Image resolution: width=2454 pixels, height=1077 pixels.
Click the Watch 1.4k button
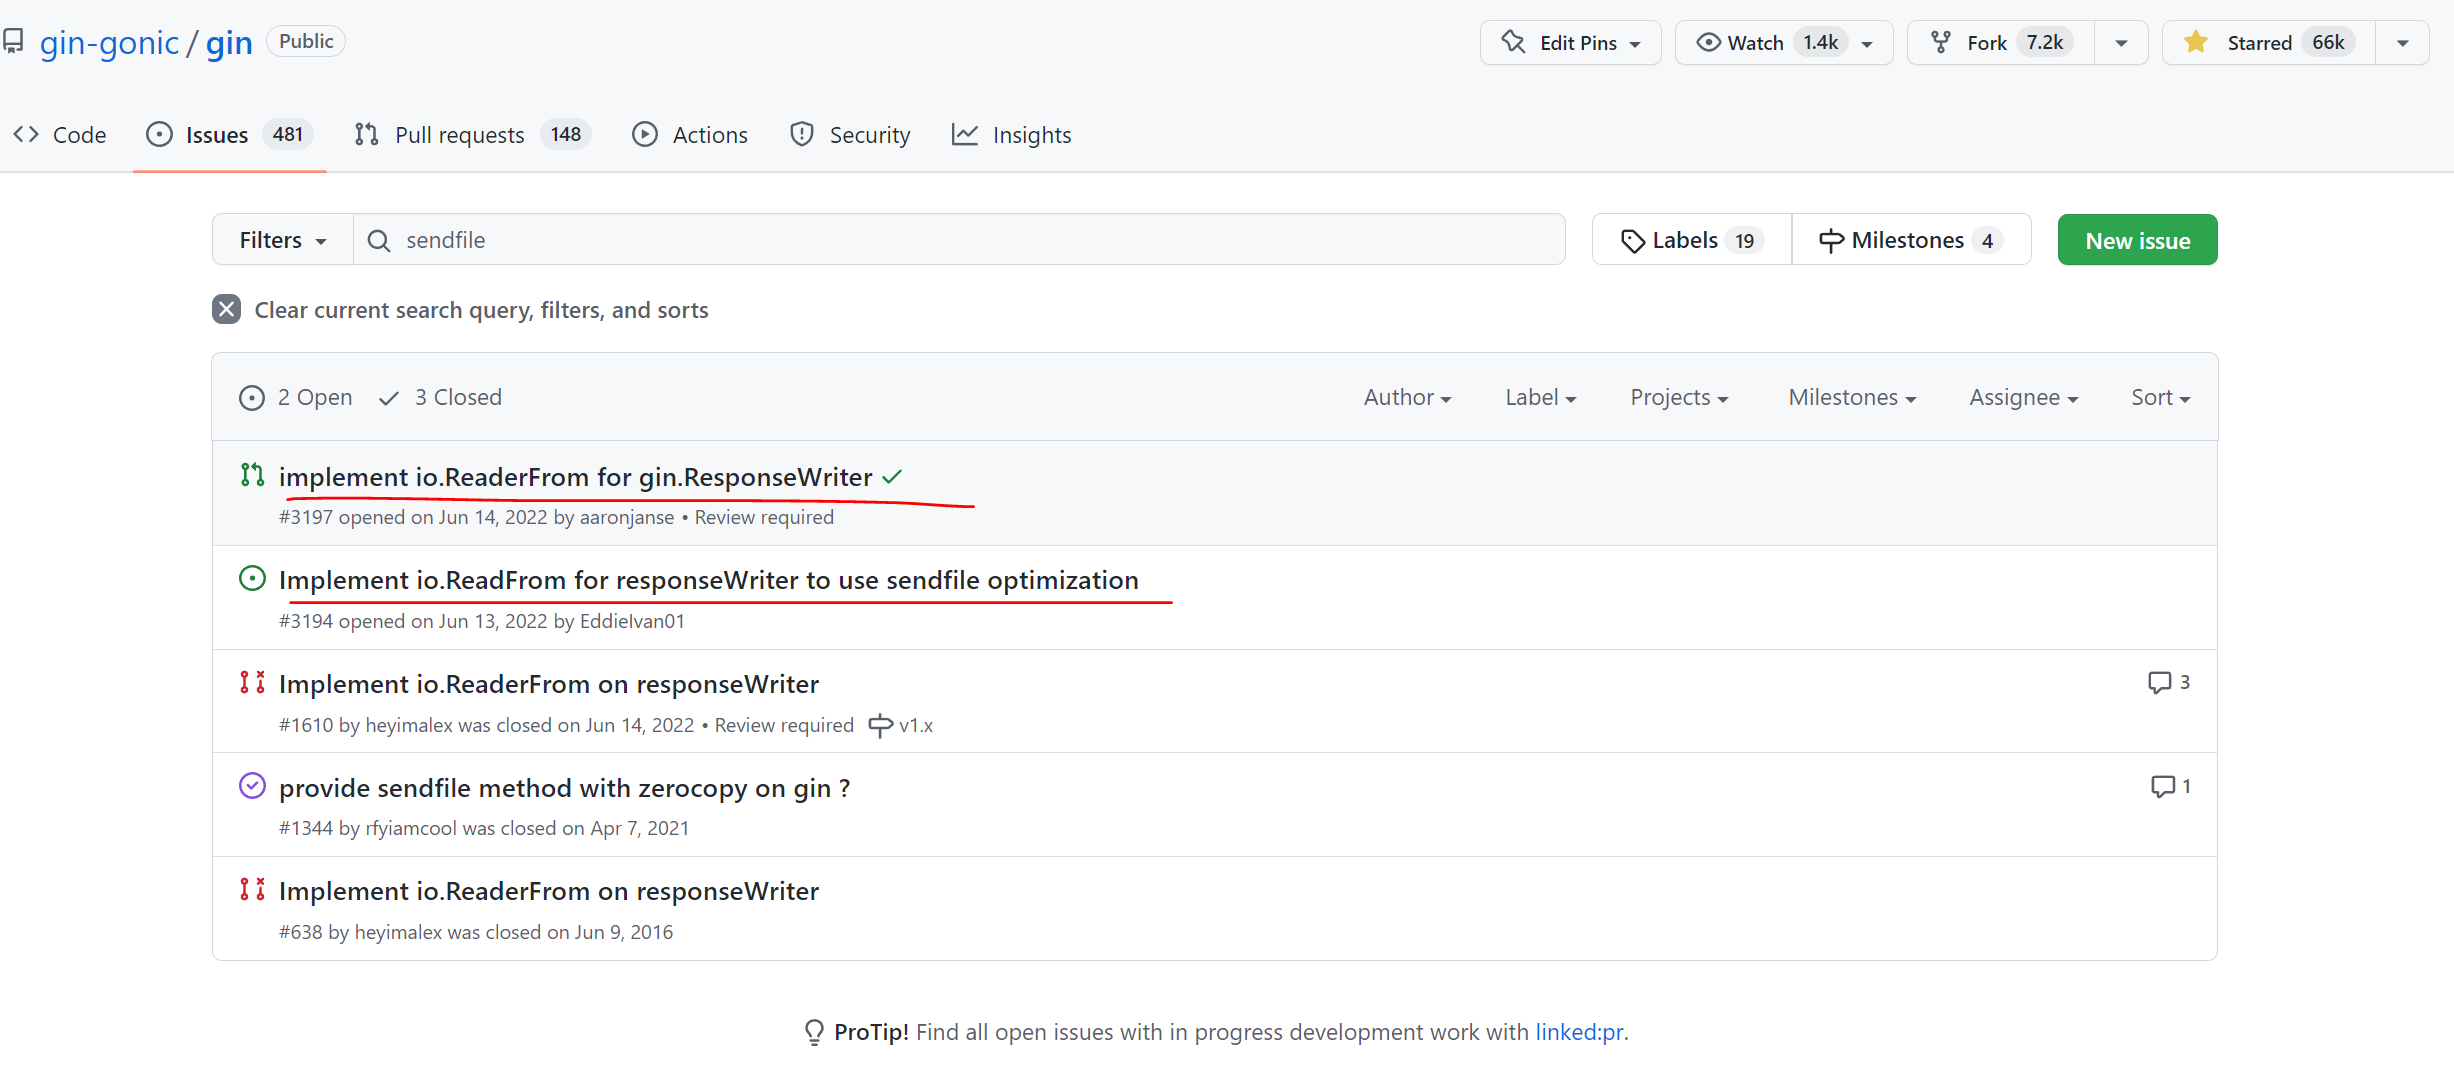coord(1784,43)
